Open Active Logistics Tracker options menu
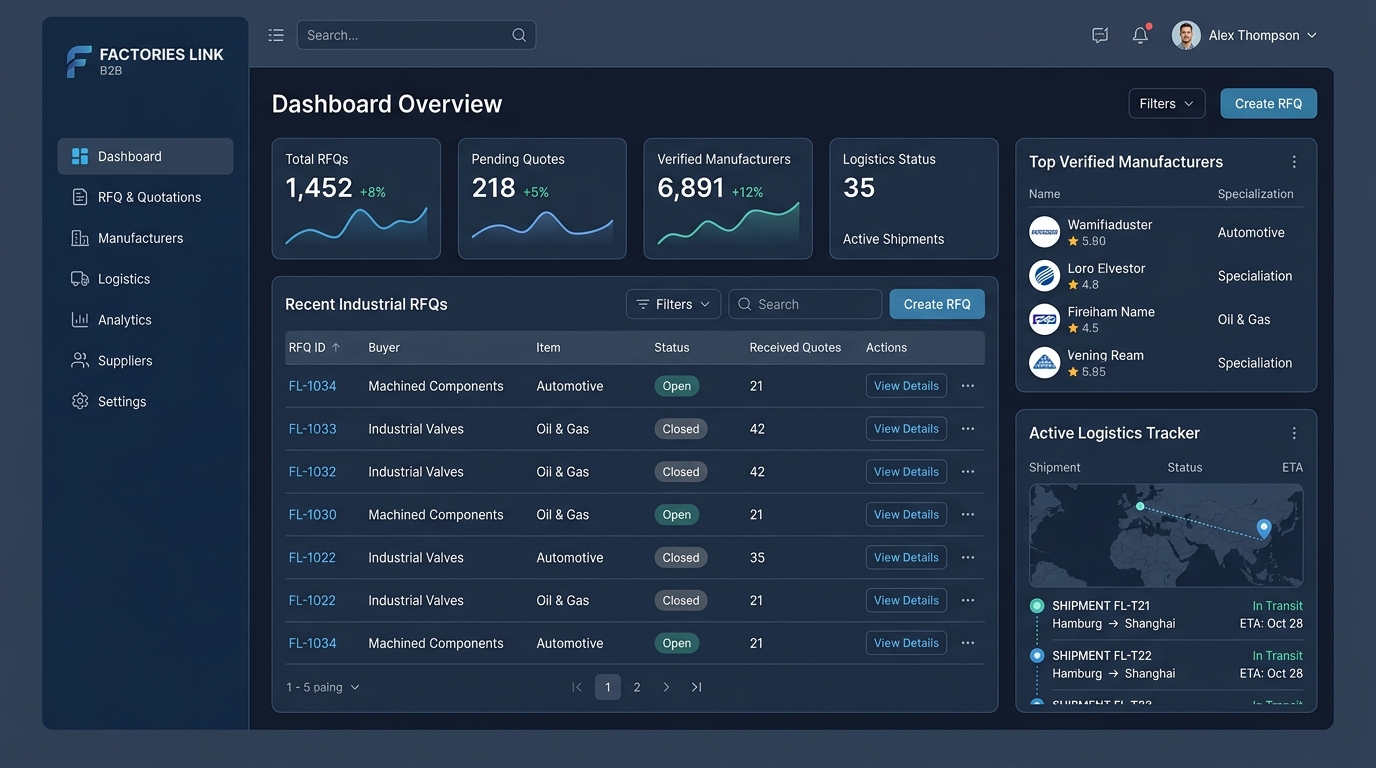 pyautogui.click(x=1294, y=433)
